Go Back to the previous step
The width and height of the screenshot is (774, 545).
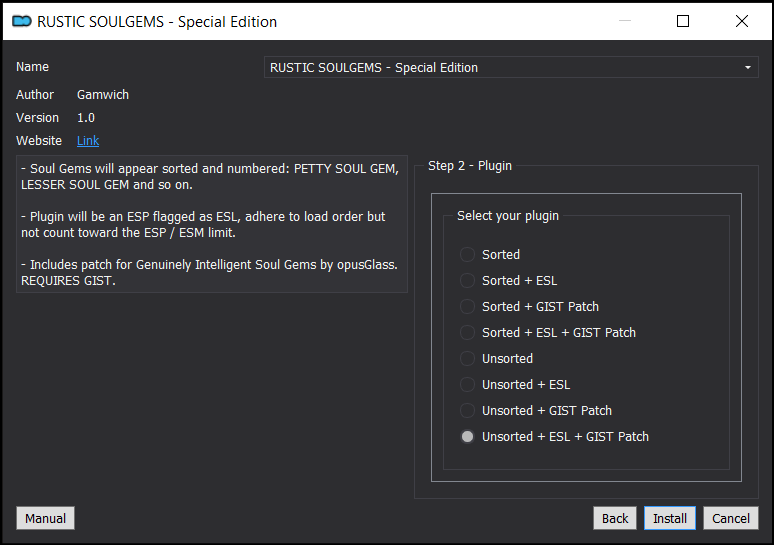click(x=615, y=518)
